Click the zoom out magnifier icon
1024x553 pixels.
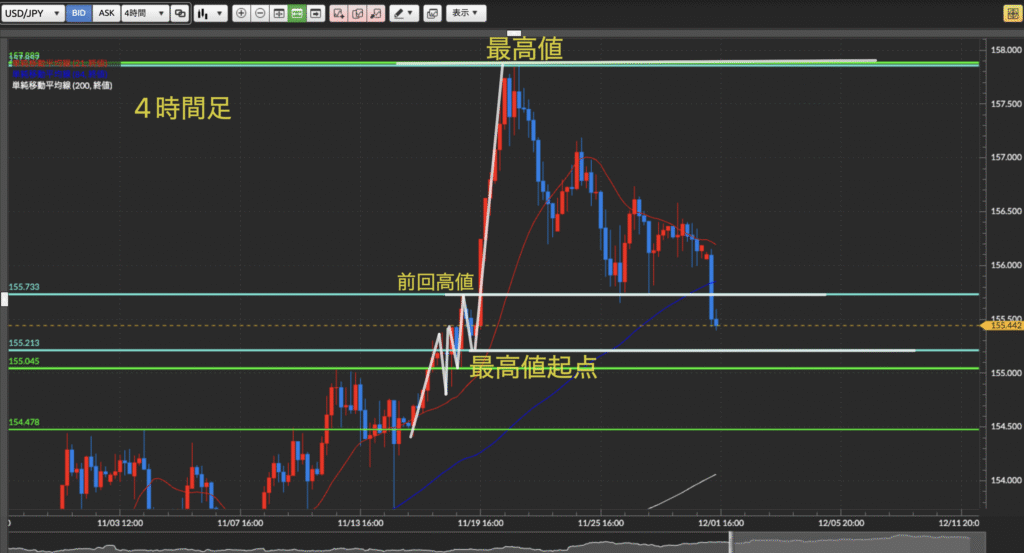point(260,14)
